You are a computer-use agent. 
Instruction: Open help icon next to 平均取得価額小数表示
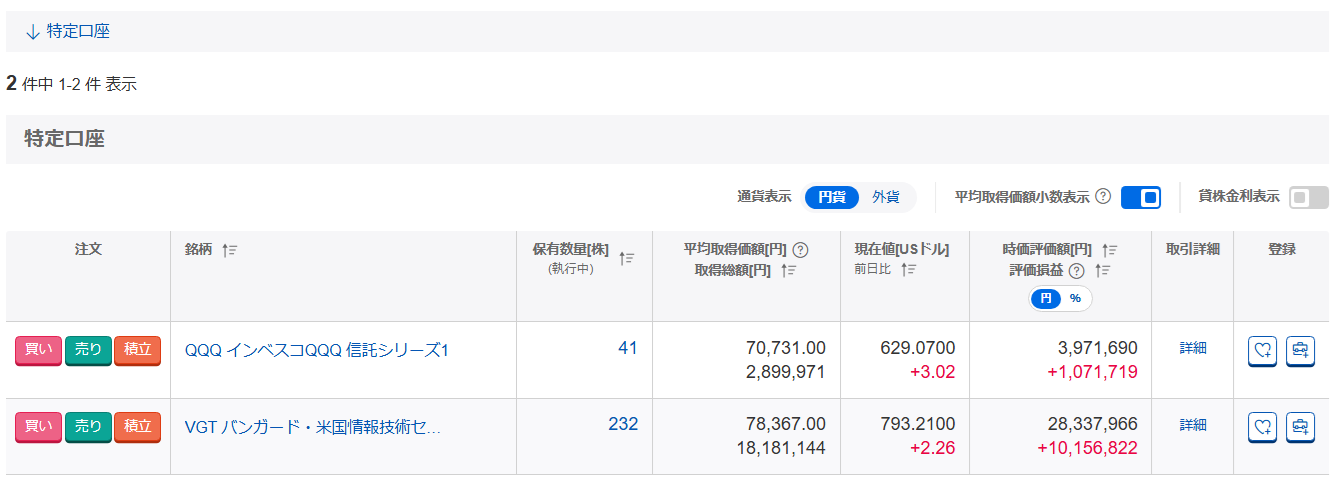(x=1103, y=196)
